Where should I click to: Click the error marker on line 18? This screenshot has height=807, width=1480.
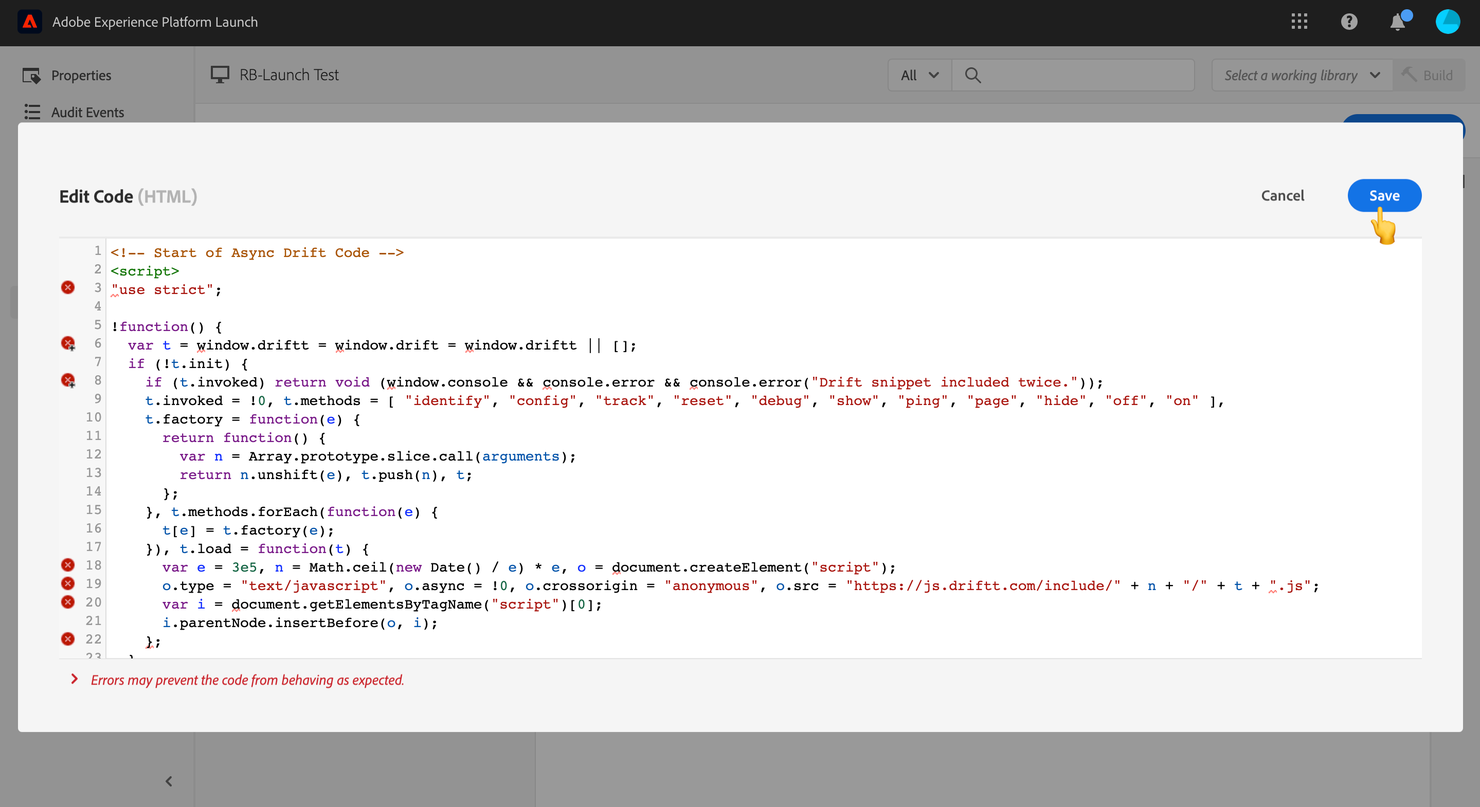[x=68, y=565]
